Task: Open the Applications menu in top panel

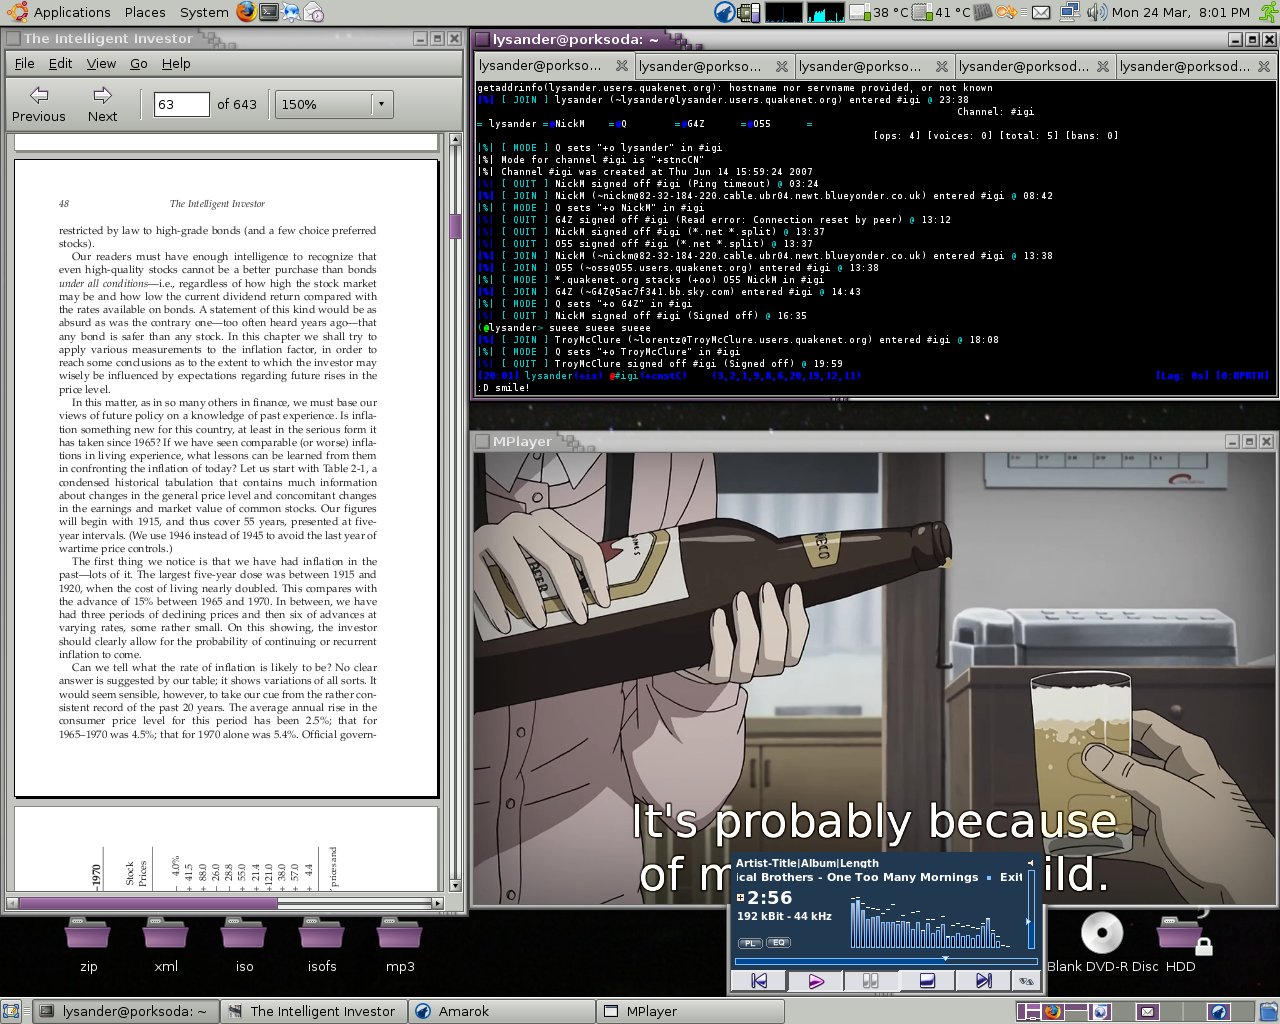Action: pyautogui.click(x=60, y=12)
